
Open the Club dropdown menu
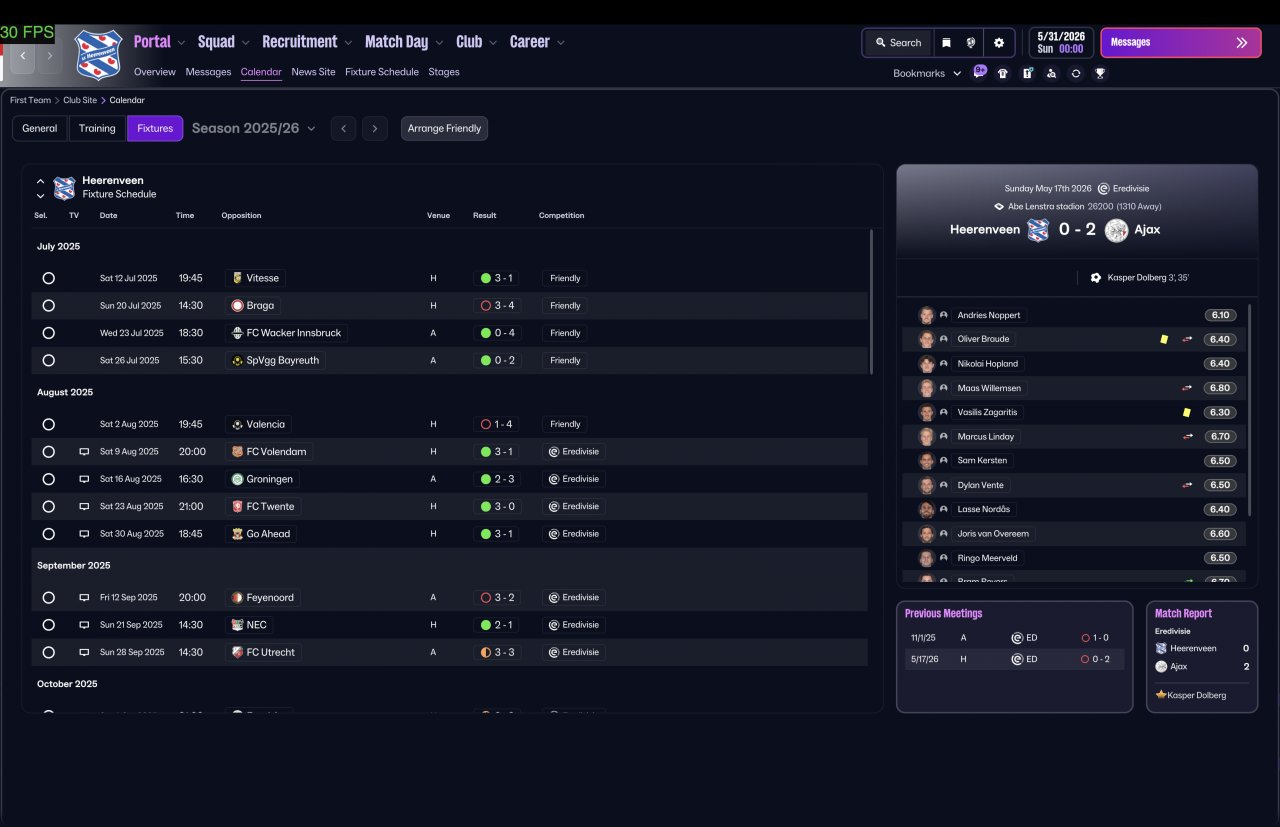(x=477, y=42)
